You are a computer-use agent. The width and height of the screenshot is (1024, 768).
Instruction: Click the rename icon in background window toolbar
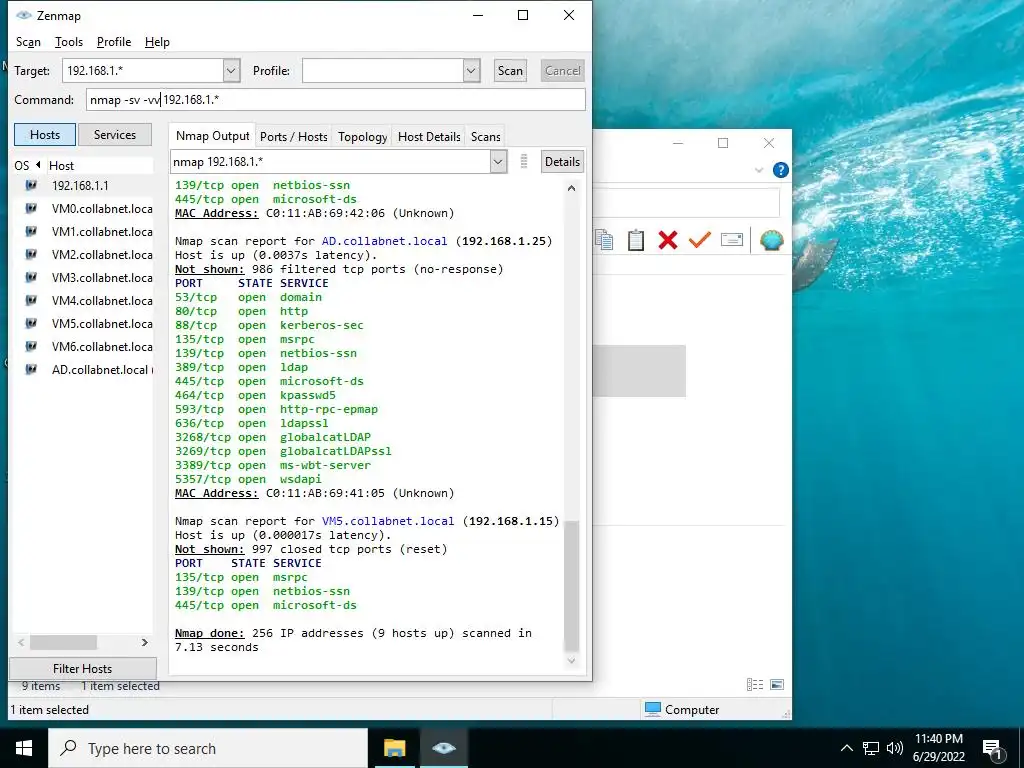pyautogui.click(x=731, y=240)
